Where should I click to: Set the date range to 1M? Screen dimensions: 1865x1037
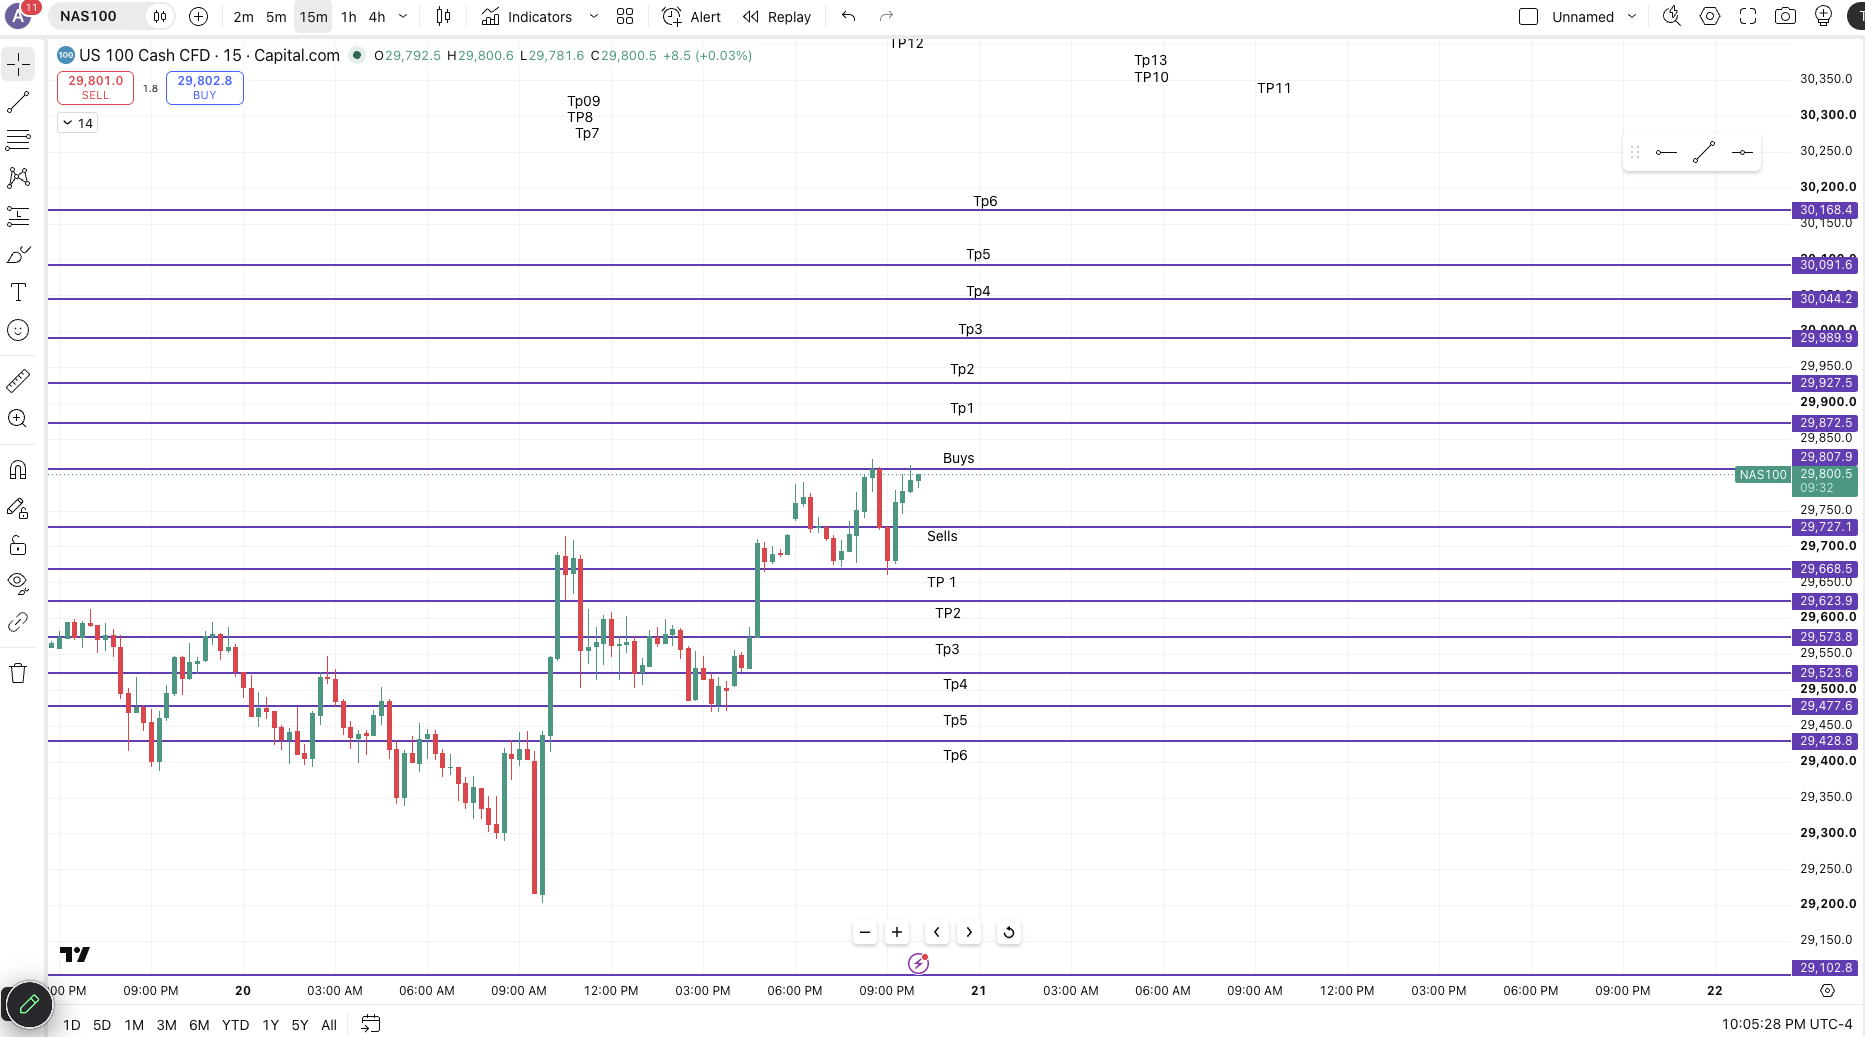coord(134,1025)
